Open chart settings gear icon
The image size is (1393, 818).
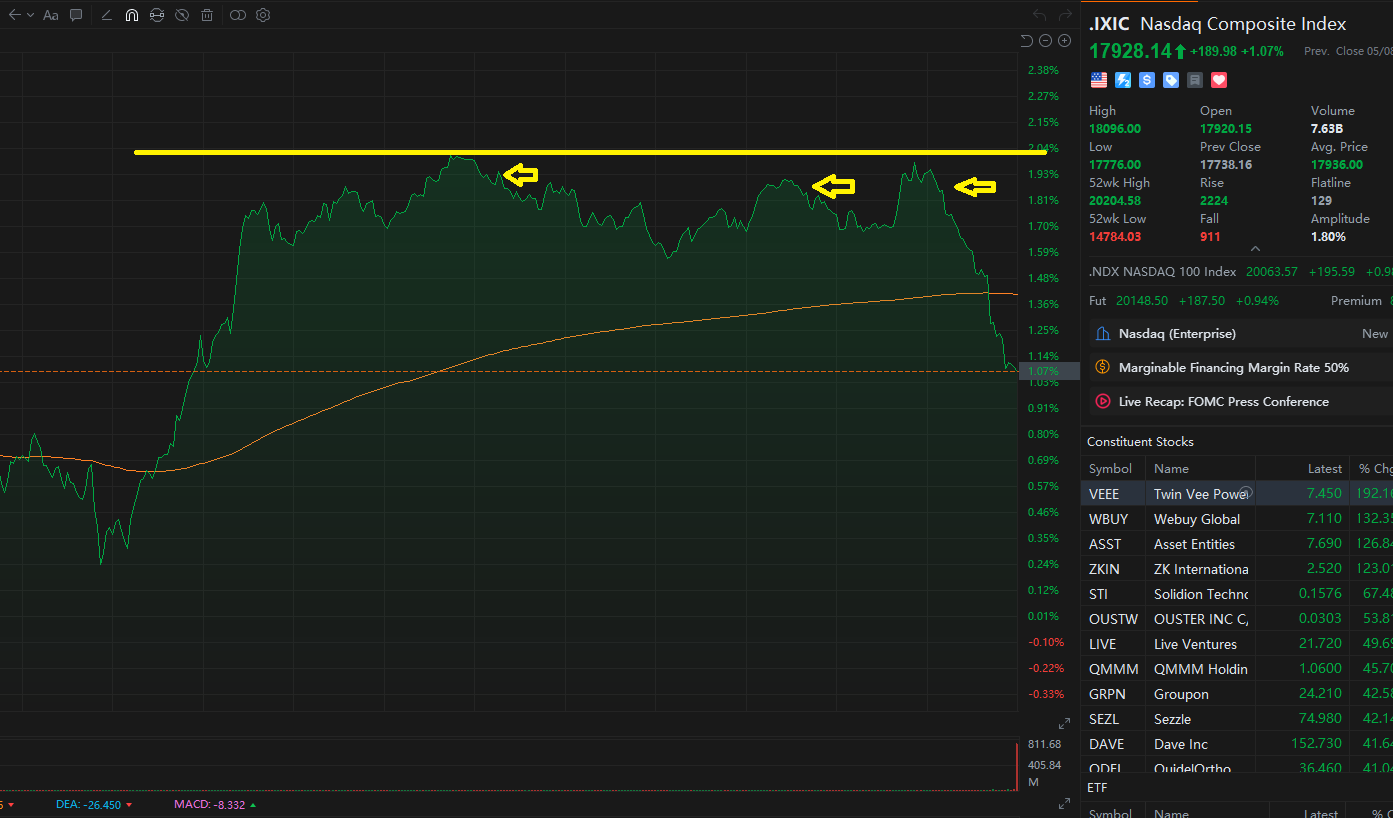point(263,15)
